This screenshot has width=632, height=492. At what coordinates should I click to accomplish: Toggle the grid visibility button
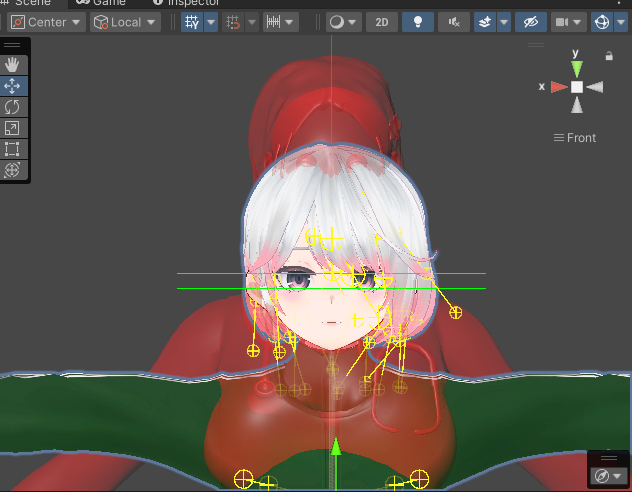(192, 22)
